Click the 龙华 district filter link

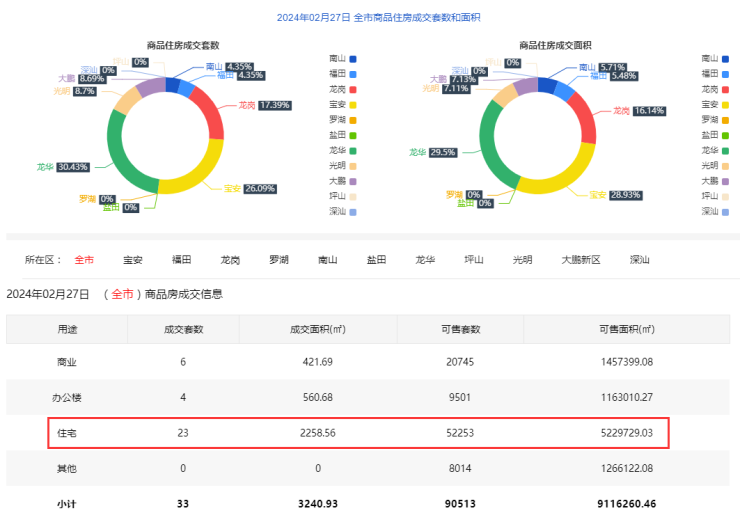coord(425,260)
